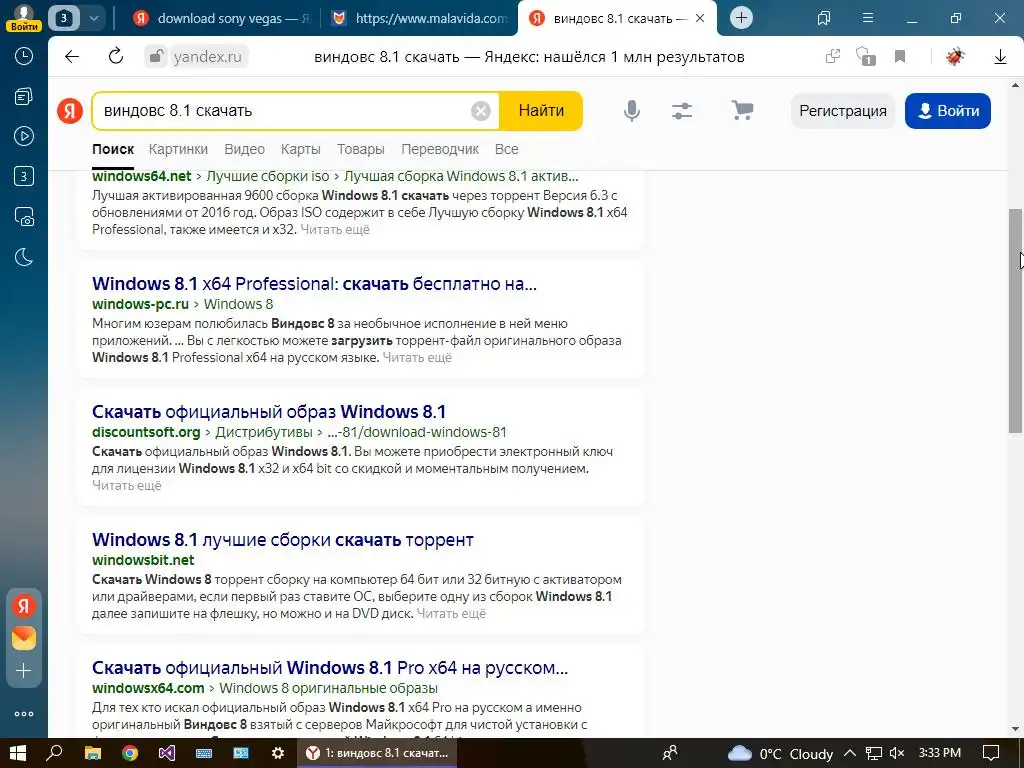Open Windows 8.1 x64 Professional result link
Image resolution: width=1024 pixels, height=768 pixels.
coord(314,283)
